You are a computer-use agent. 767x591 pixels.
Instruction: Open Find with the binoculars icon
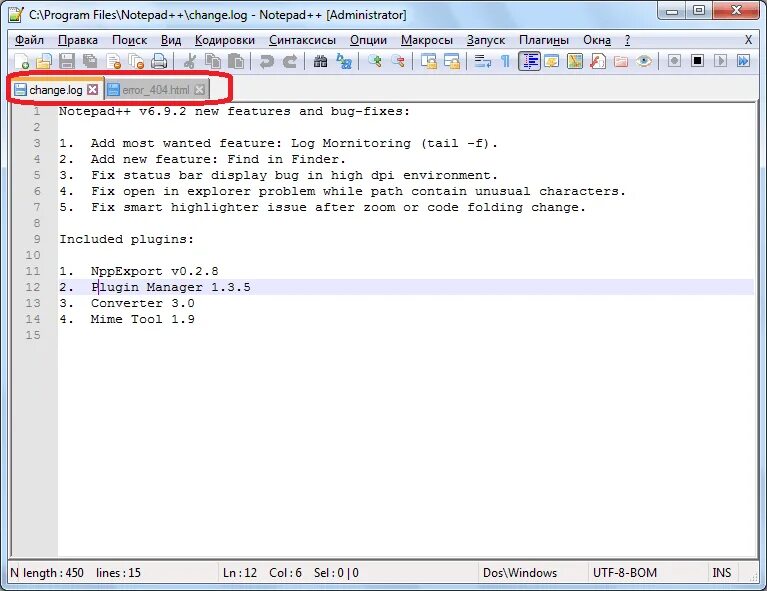(320, 62)
